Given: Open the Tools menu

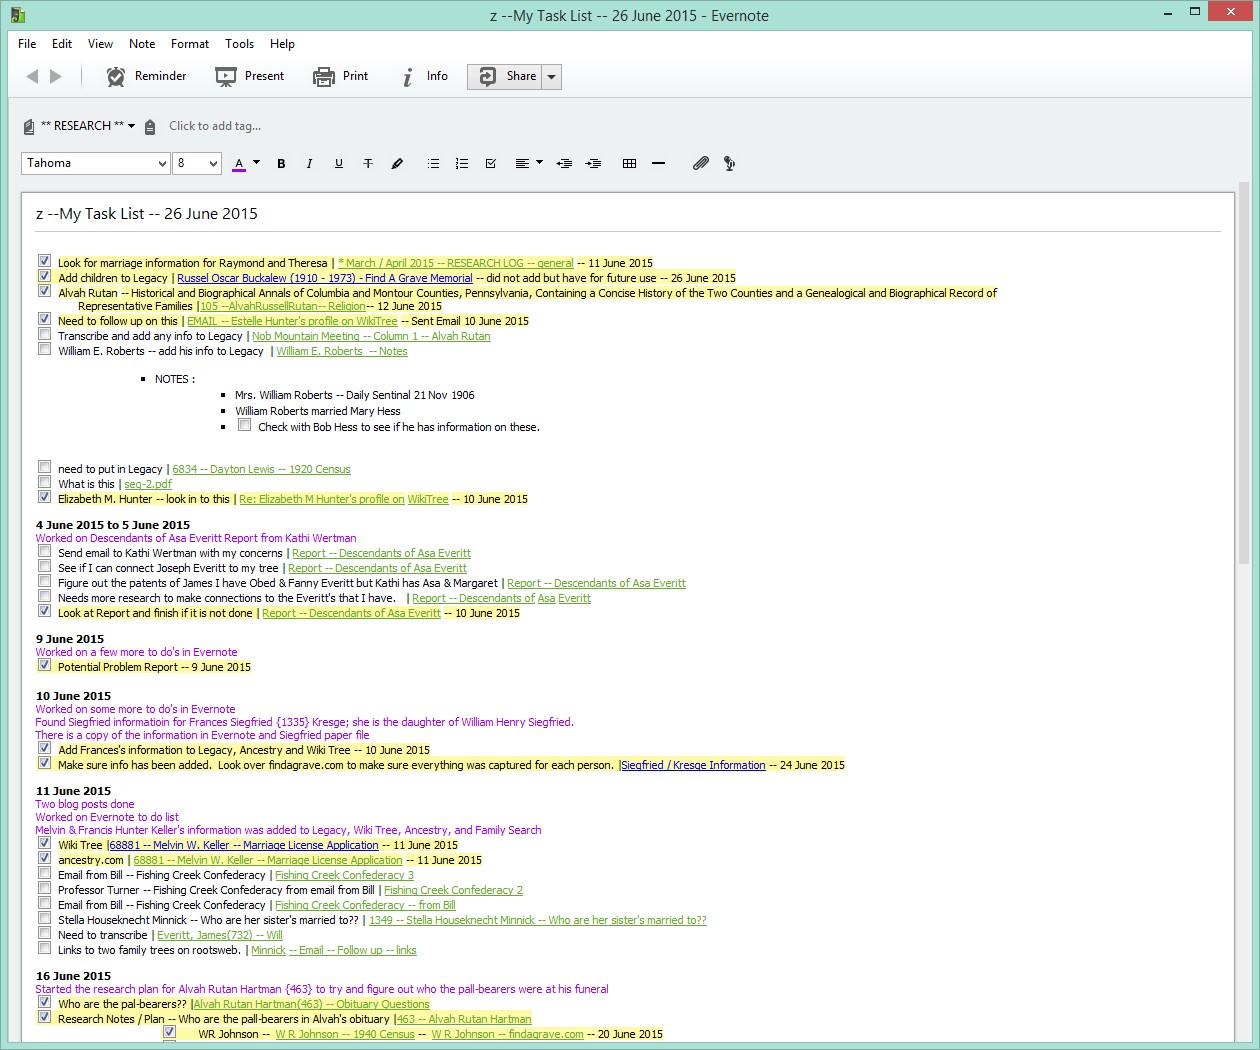Looking at the screenshot, I should [240, 44].
